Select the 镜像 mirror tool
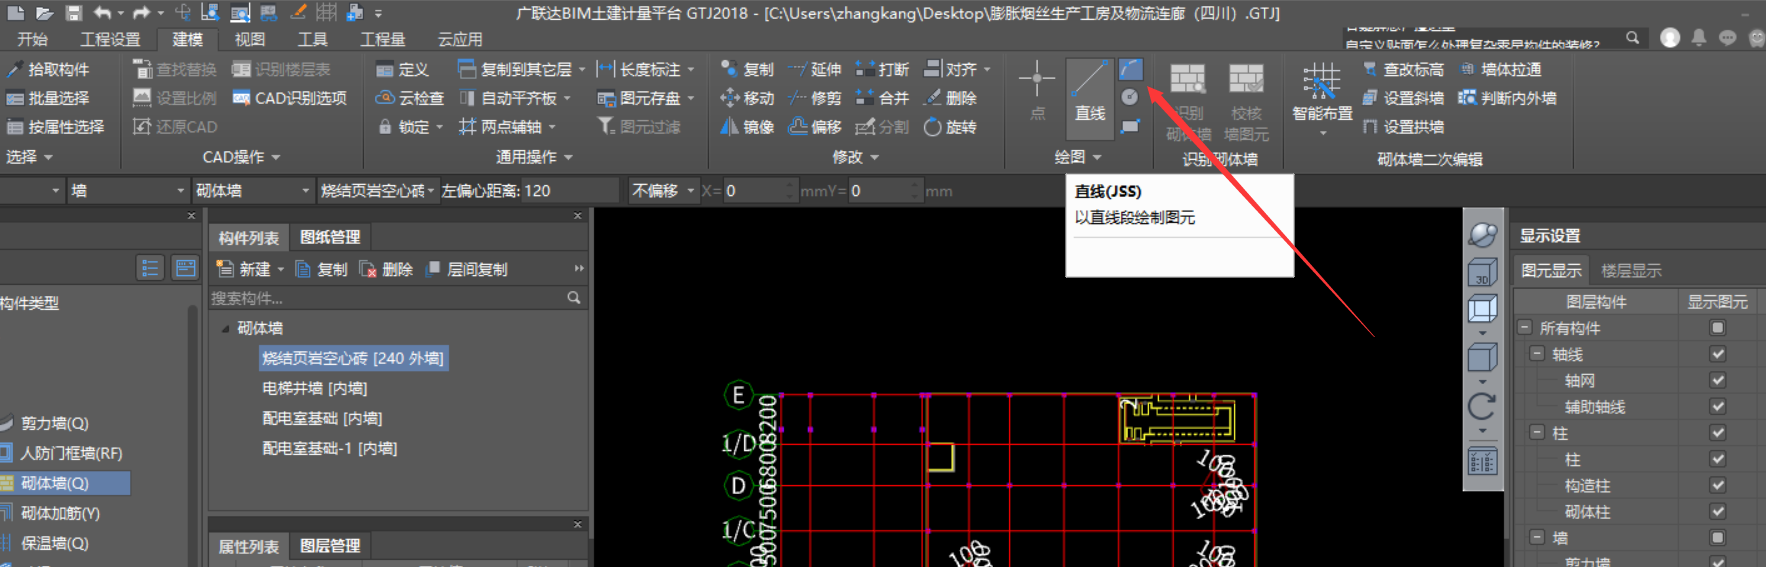The height and width of the screenshot is (567, 1766). (x=747, y=127)
